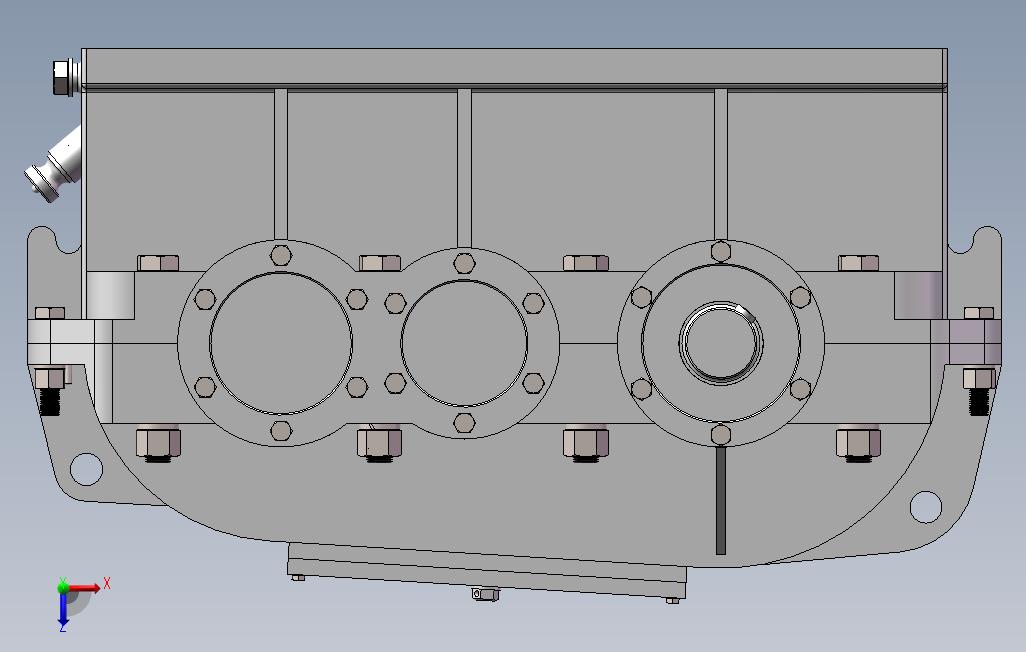Image resolution: width=1026 pixels, height=652 pixels.
Task: Select the flat top cover plate of gearbox
Action: pyautogui.click(x=514, y=67)
